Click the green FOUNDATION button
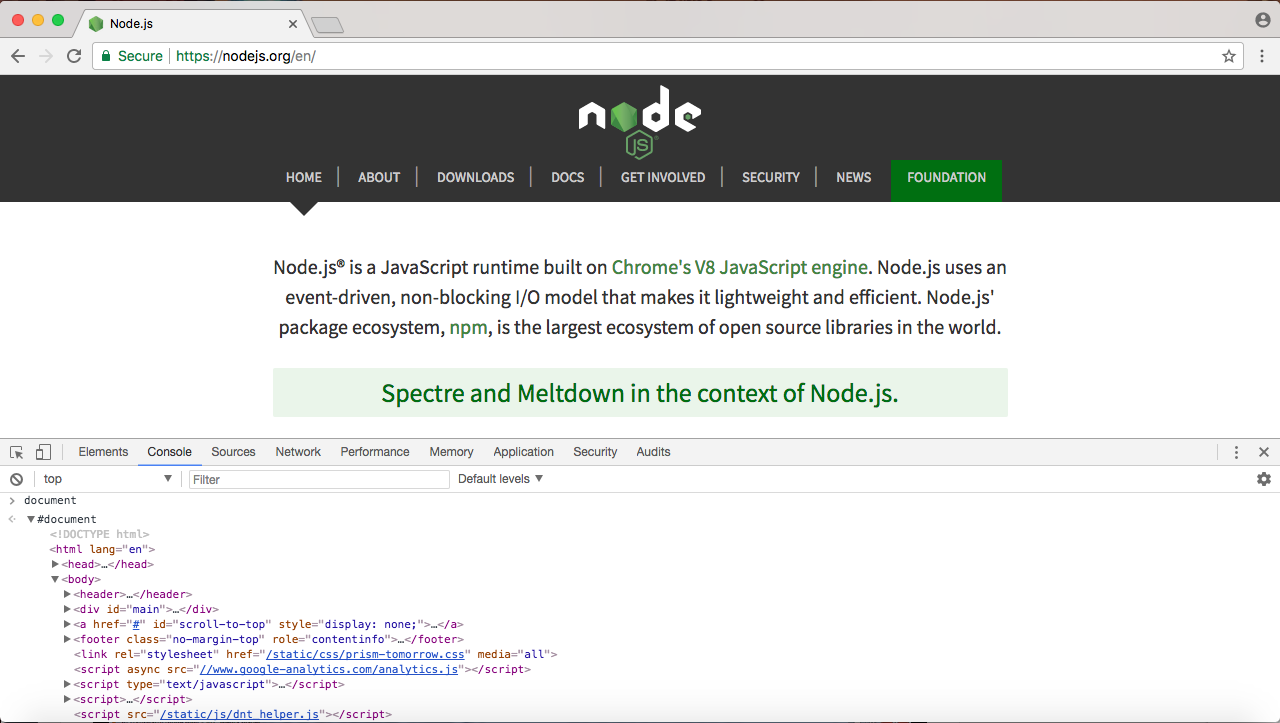 [946, 181]
